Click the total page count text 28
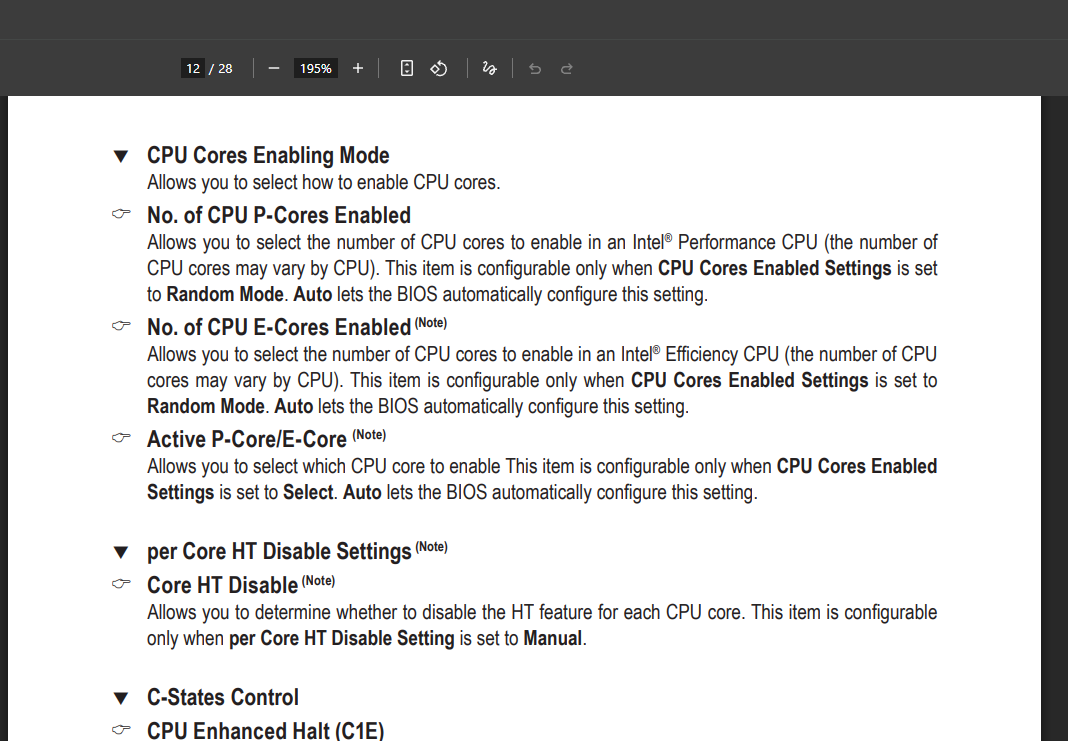Viewport: 1068px width, 741px height. 225,69
